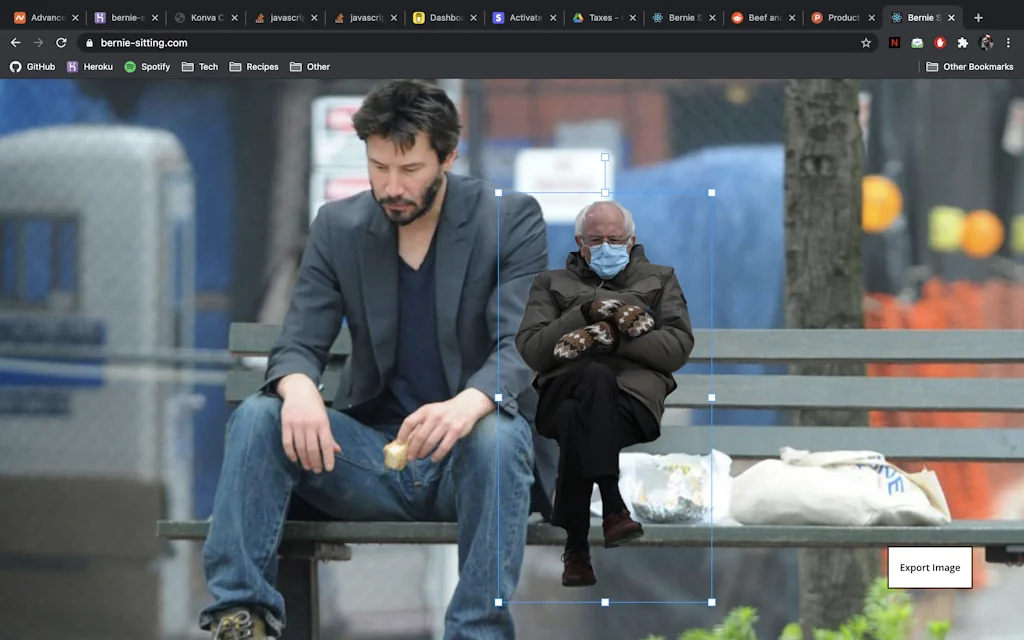The height and width of the screenshot is (640, 1024).
Task: Expand the Tech bookmarks folder
Action: click(199, 66)
